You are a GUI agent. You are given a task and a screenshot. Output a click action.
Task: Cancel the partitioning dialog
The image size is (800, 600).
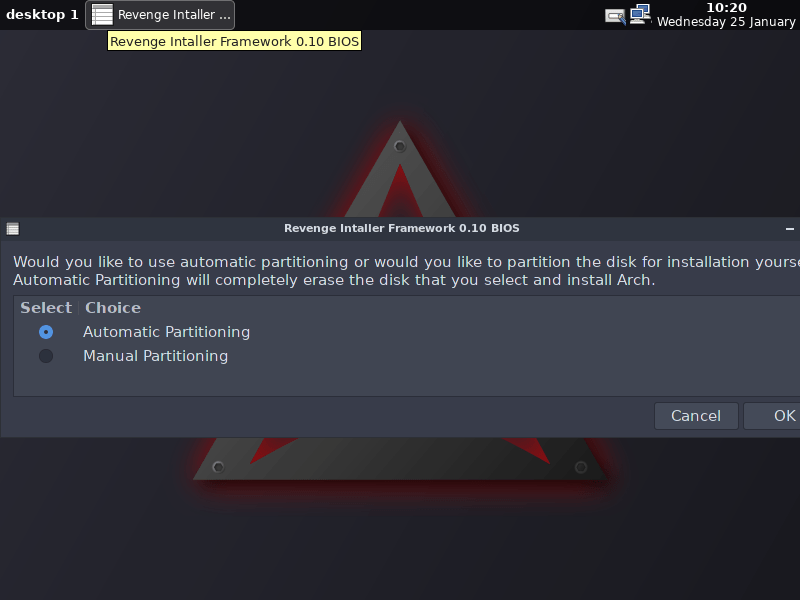tap(696, 416)
